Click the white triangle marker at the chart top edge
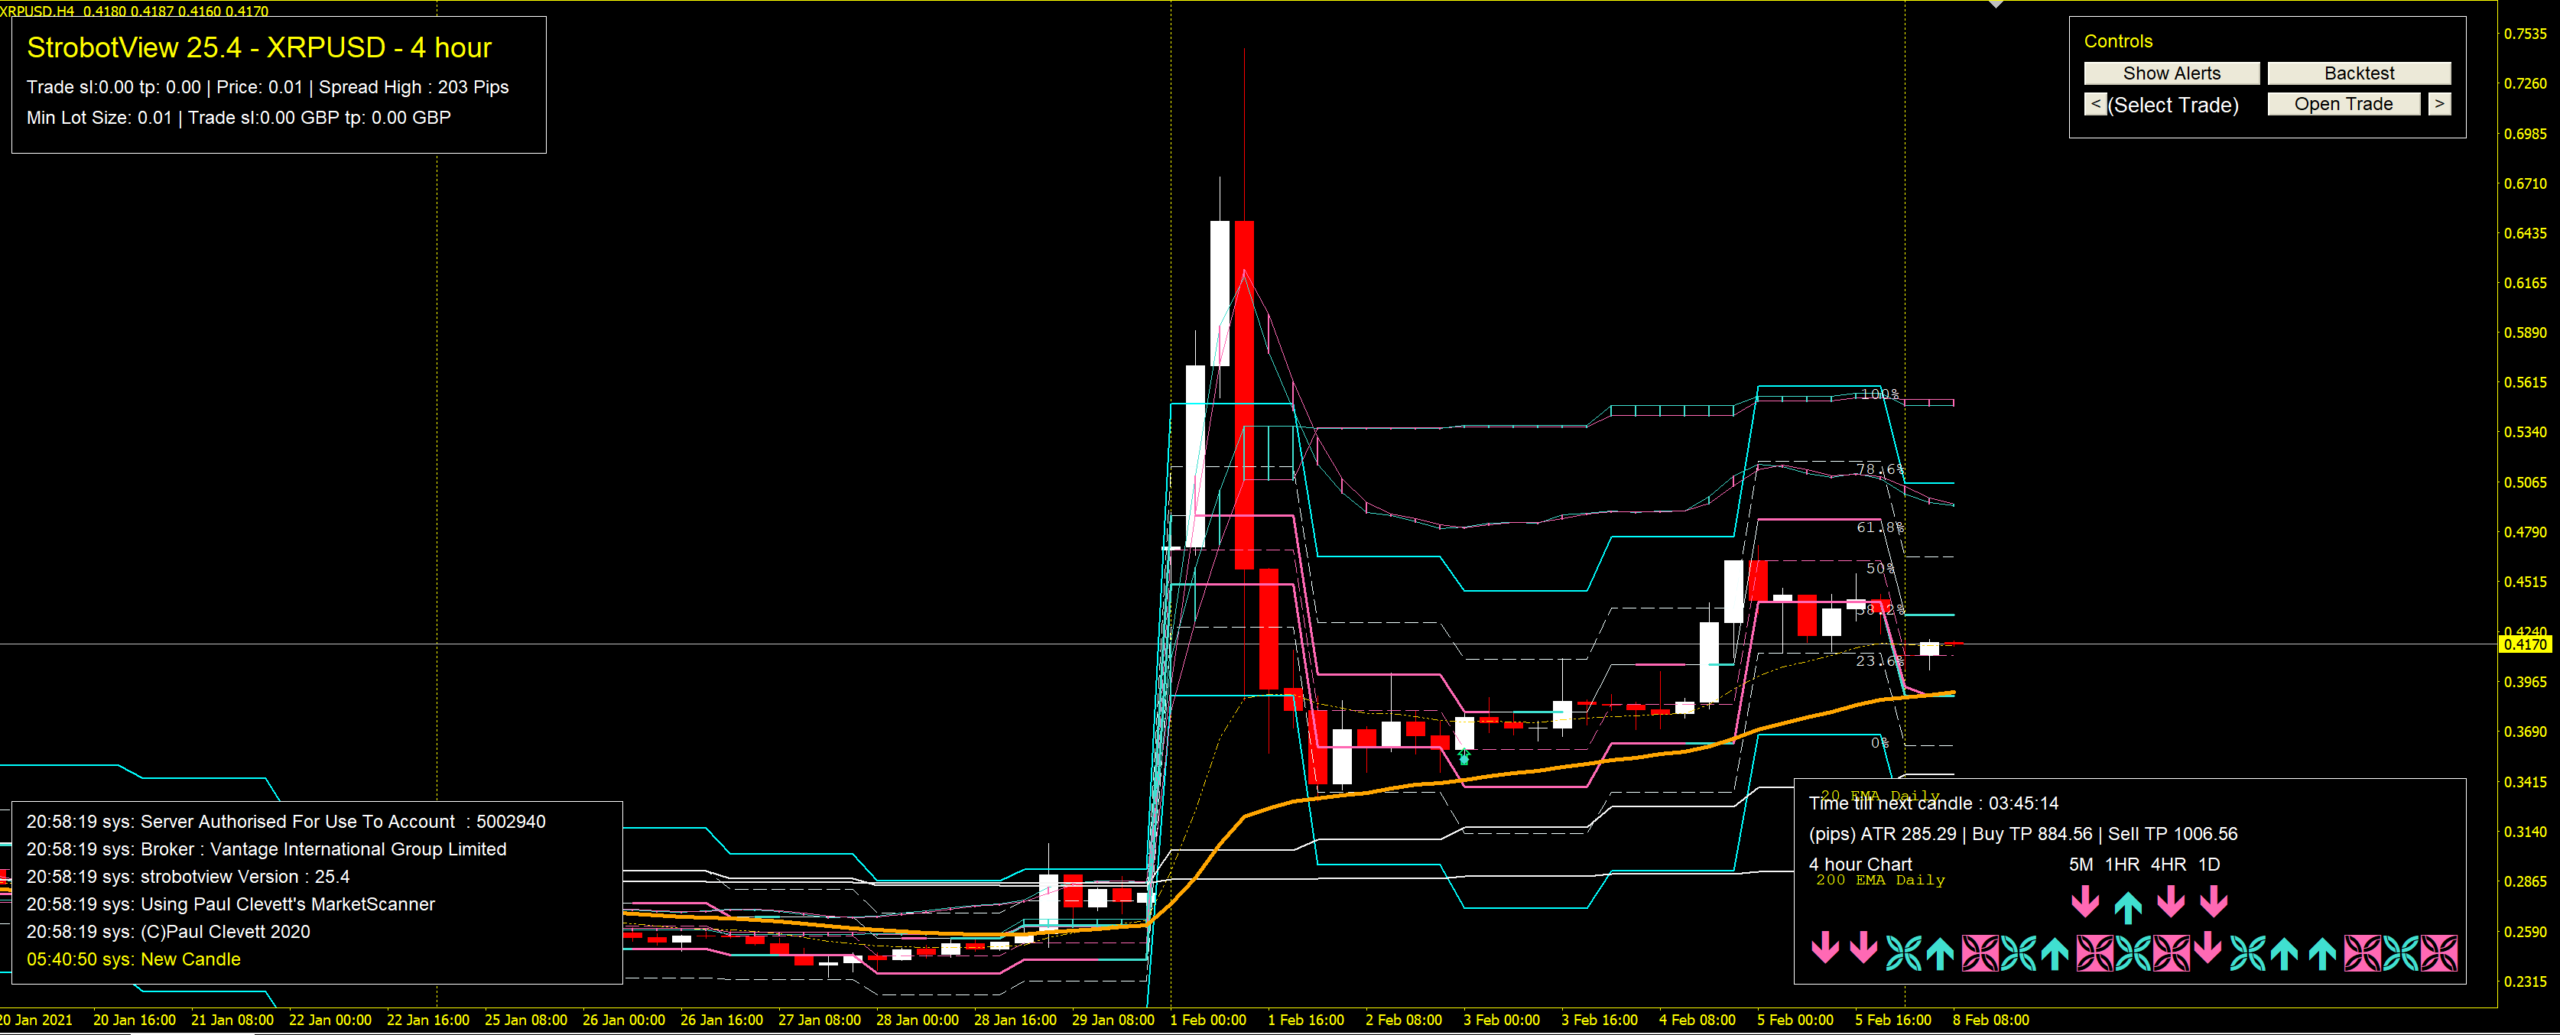Viewport: 2560px width, 1035px height. pyautogui.click(x=1996, y=4)
